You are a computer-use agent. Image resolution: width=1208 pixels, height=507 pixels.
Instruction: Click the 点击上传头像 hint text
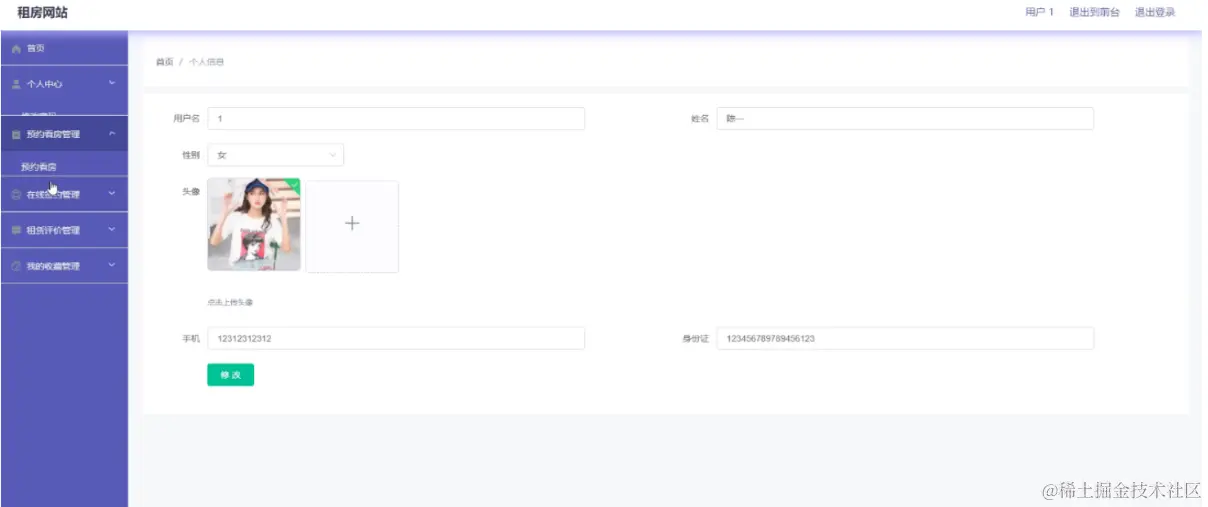[230, 302]
